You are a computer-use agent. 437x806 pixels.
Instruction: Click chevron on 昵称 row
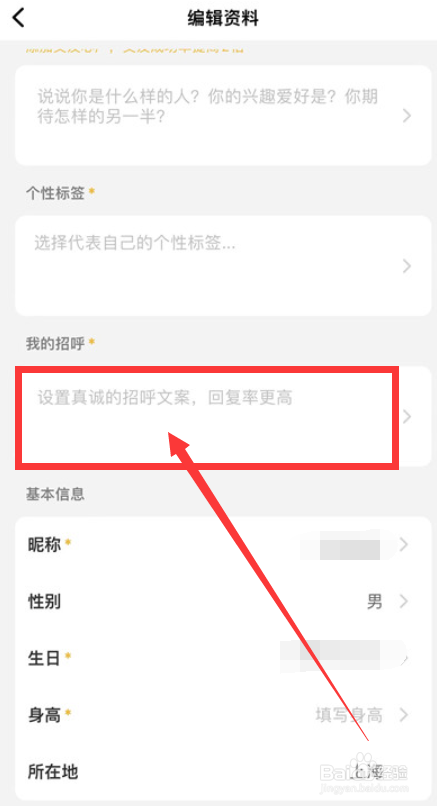pos(404,544)
